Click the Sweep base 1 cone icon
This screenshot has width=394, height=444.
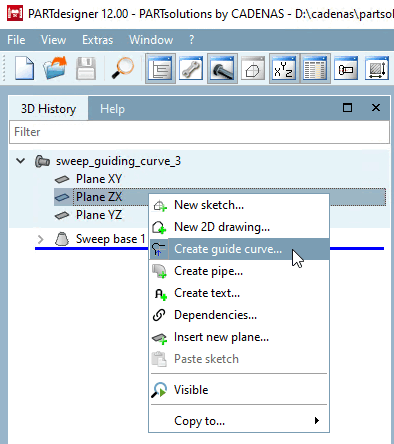coord(62,239)
